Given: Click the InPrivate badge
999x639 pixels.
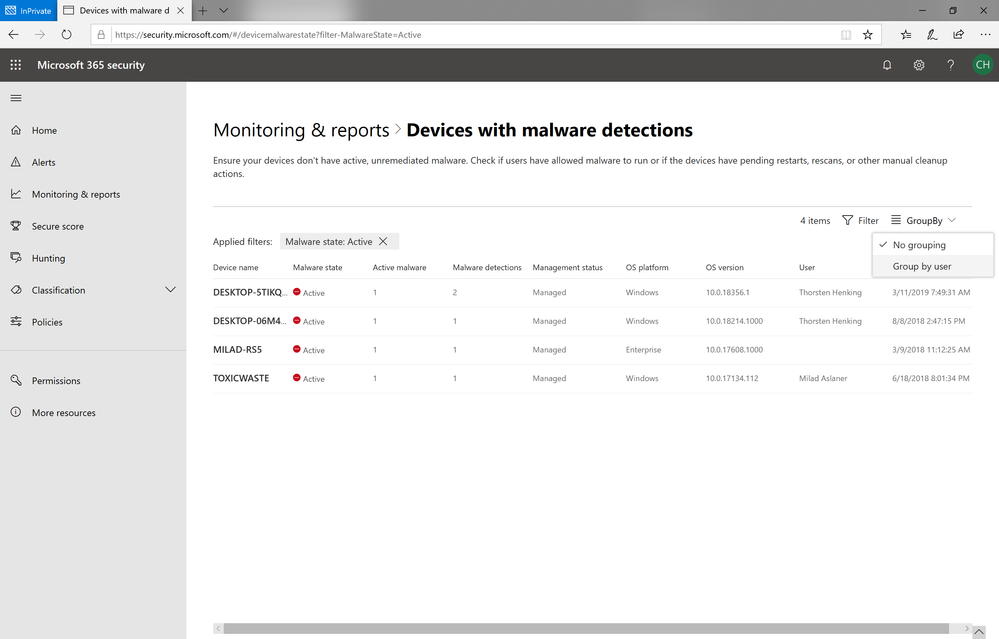Looking at the screenshot, I should click(x=29, y=10).
